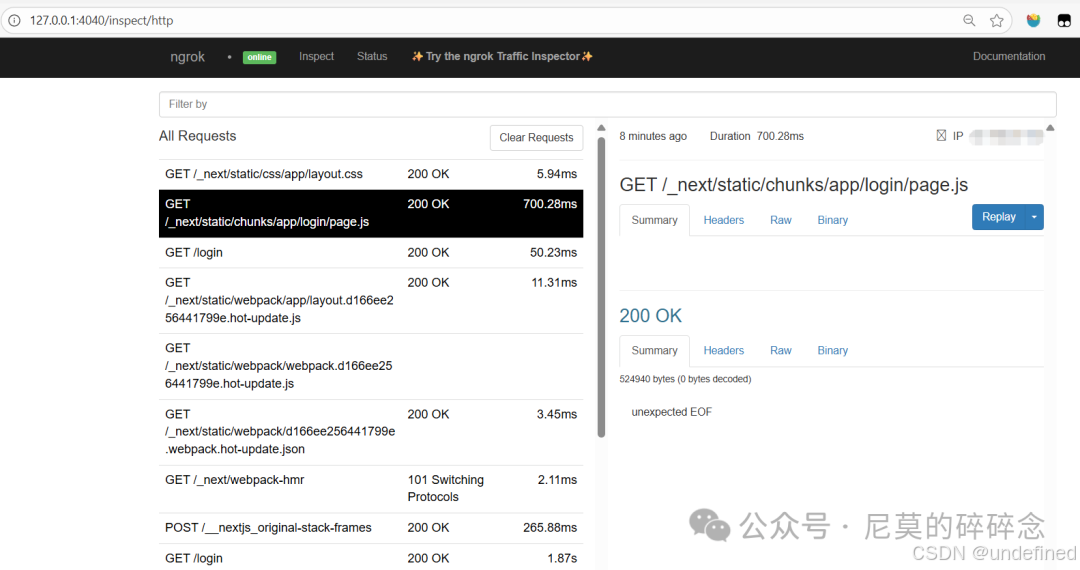Click the address bar URL 127.0.0.1:4040/inspect/http

click(101, 21)
